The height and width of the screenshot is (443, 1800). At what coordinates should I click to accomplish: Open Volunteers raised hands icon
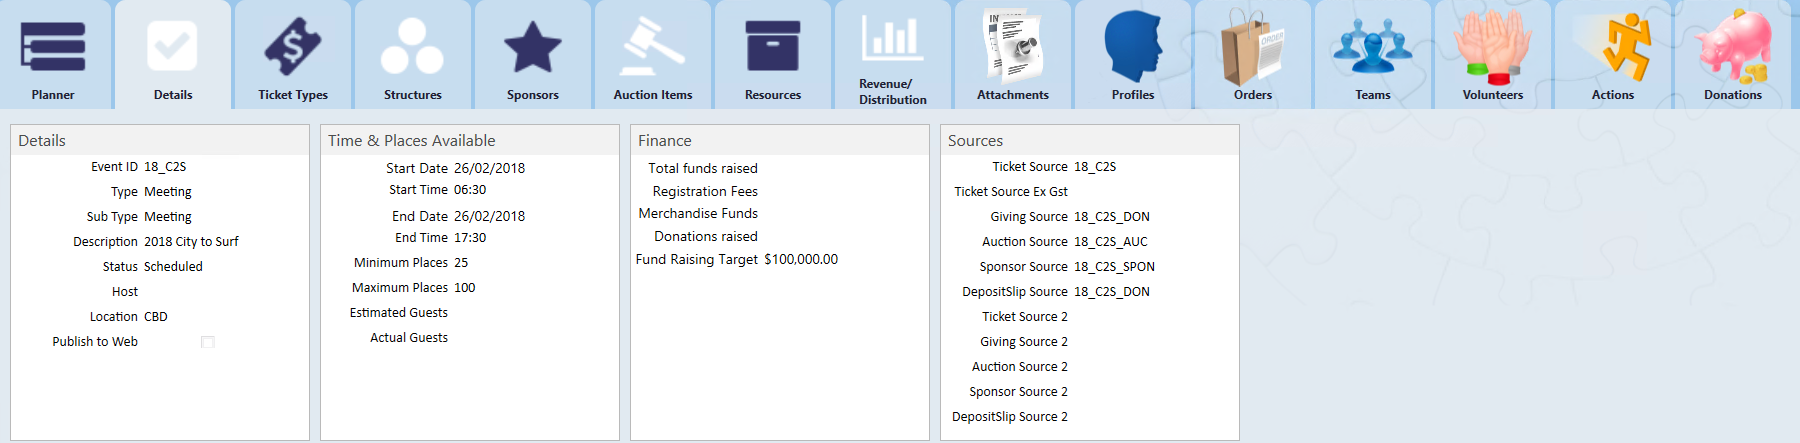pos(1492,47)
